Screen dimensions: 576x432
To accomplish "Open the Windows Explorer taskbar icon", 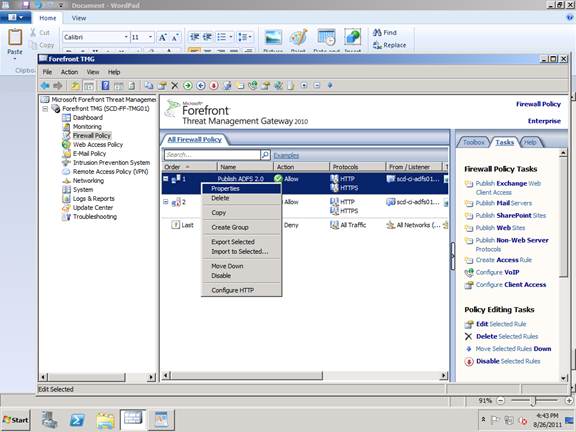I will [x=105, y=420].
